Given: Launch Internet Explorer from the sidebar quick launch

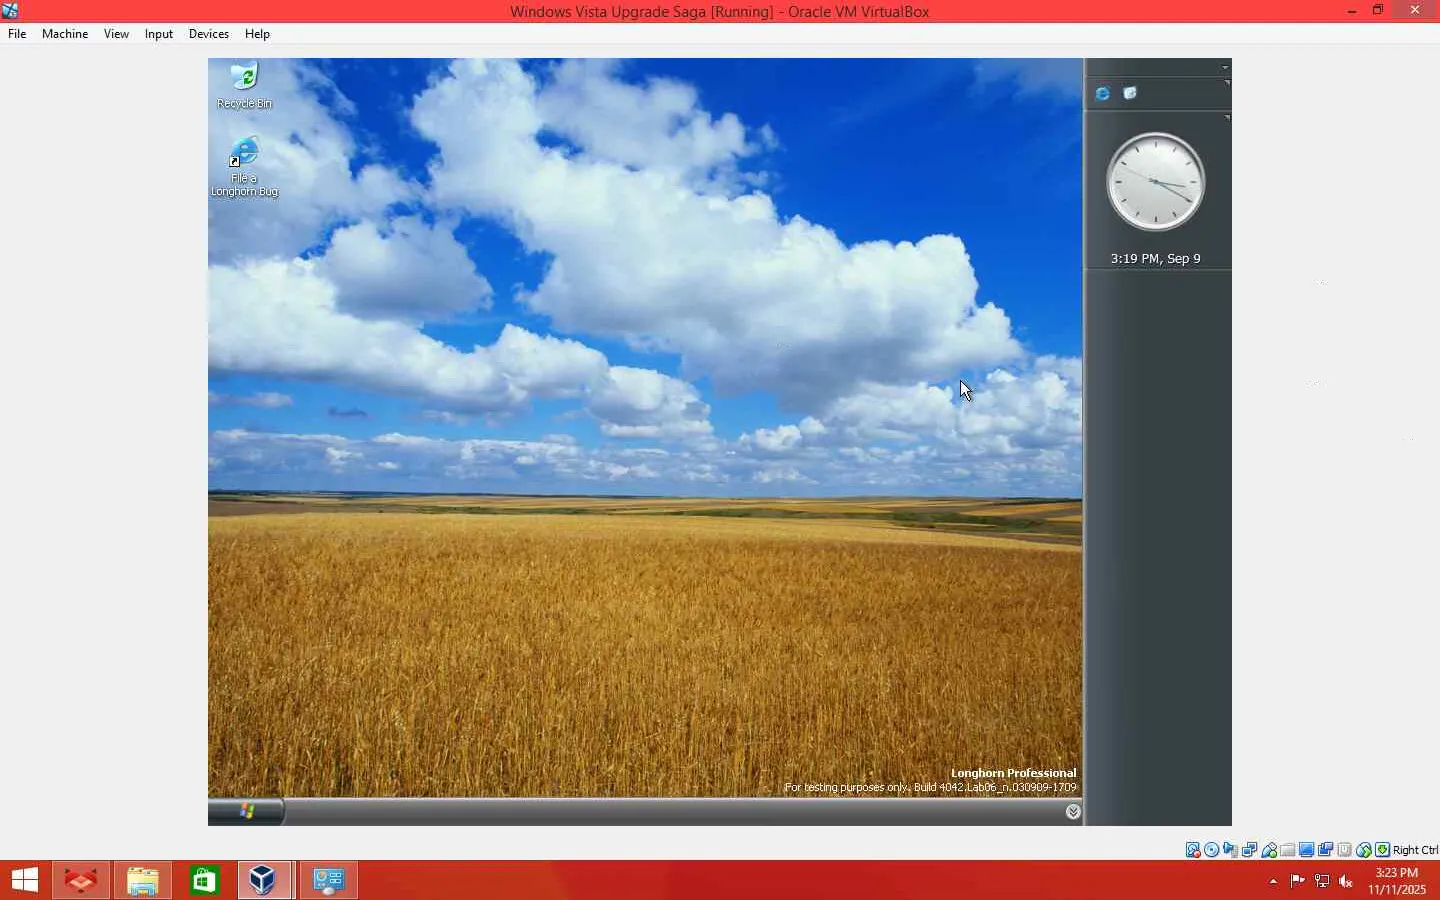Looking at the screenshot, I should (1102, 93).
